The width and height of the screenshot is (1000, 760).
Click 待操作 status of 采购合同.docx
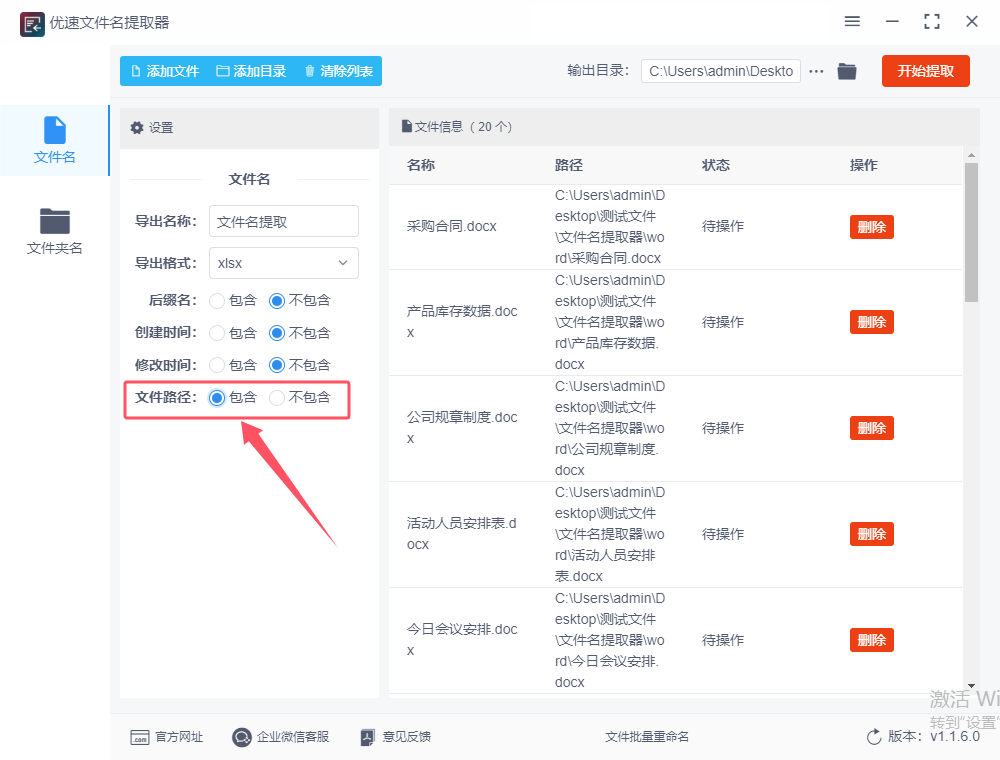point(723,226)
